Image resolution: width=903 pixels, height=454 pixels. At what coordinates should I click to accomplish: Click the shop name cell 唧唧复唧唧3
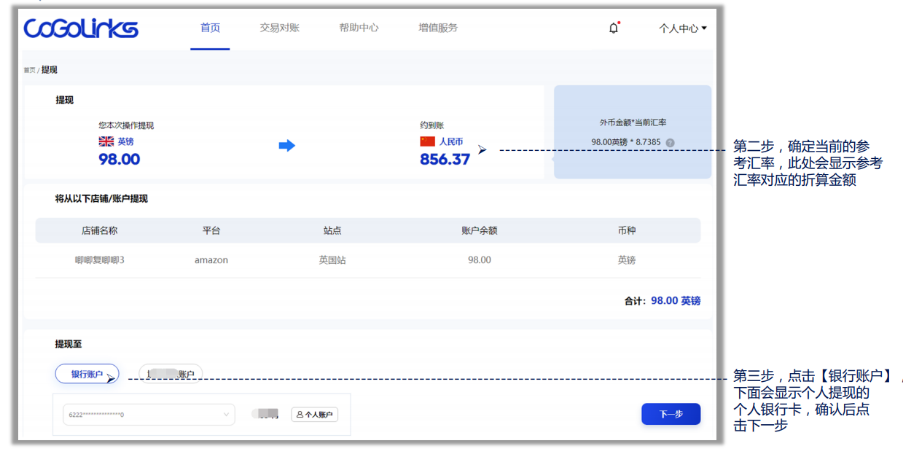(x=99, y=260)
